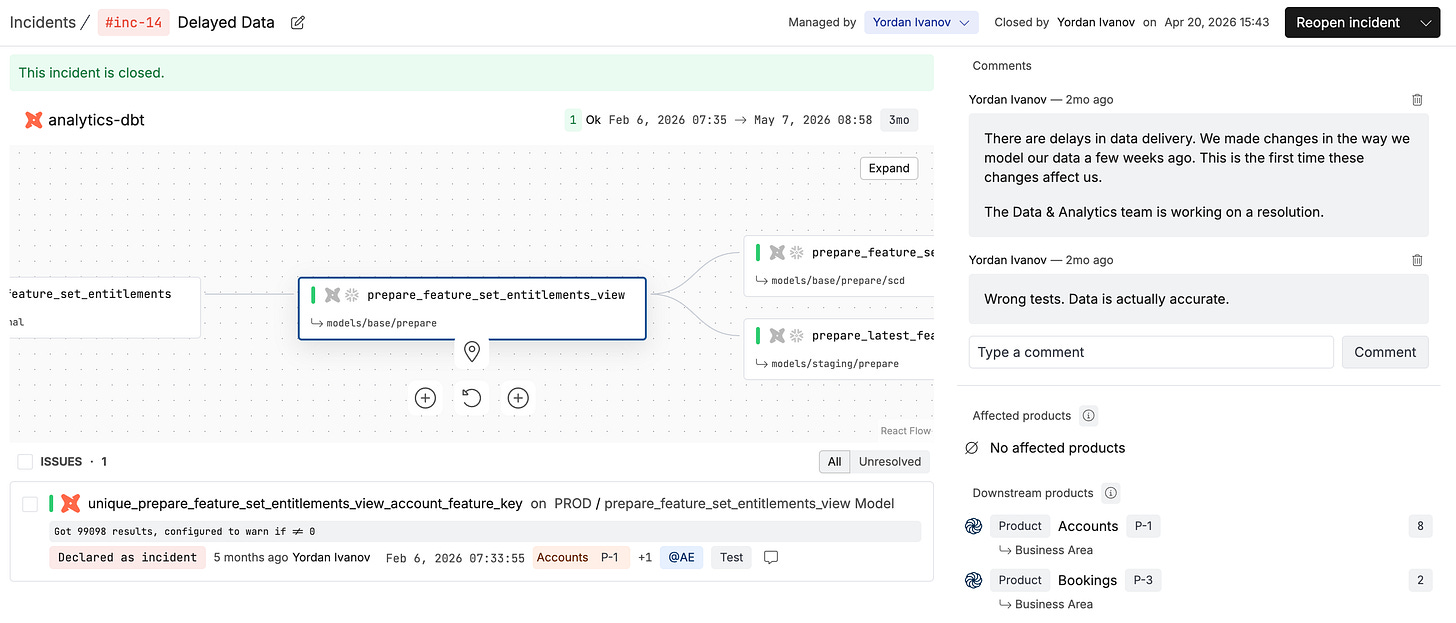
Task: Click the Type a comment input field
Action: click(x=1151, y=352)
